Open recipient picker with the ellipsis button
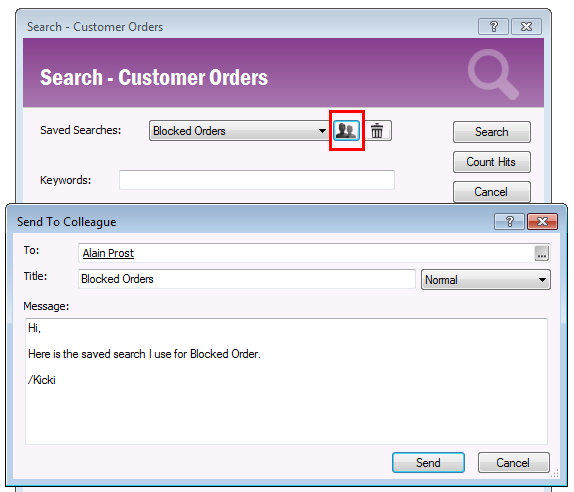Viewport: 574px width, 492px height. [541, 253]
